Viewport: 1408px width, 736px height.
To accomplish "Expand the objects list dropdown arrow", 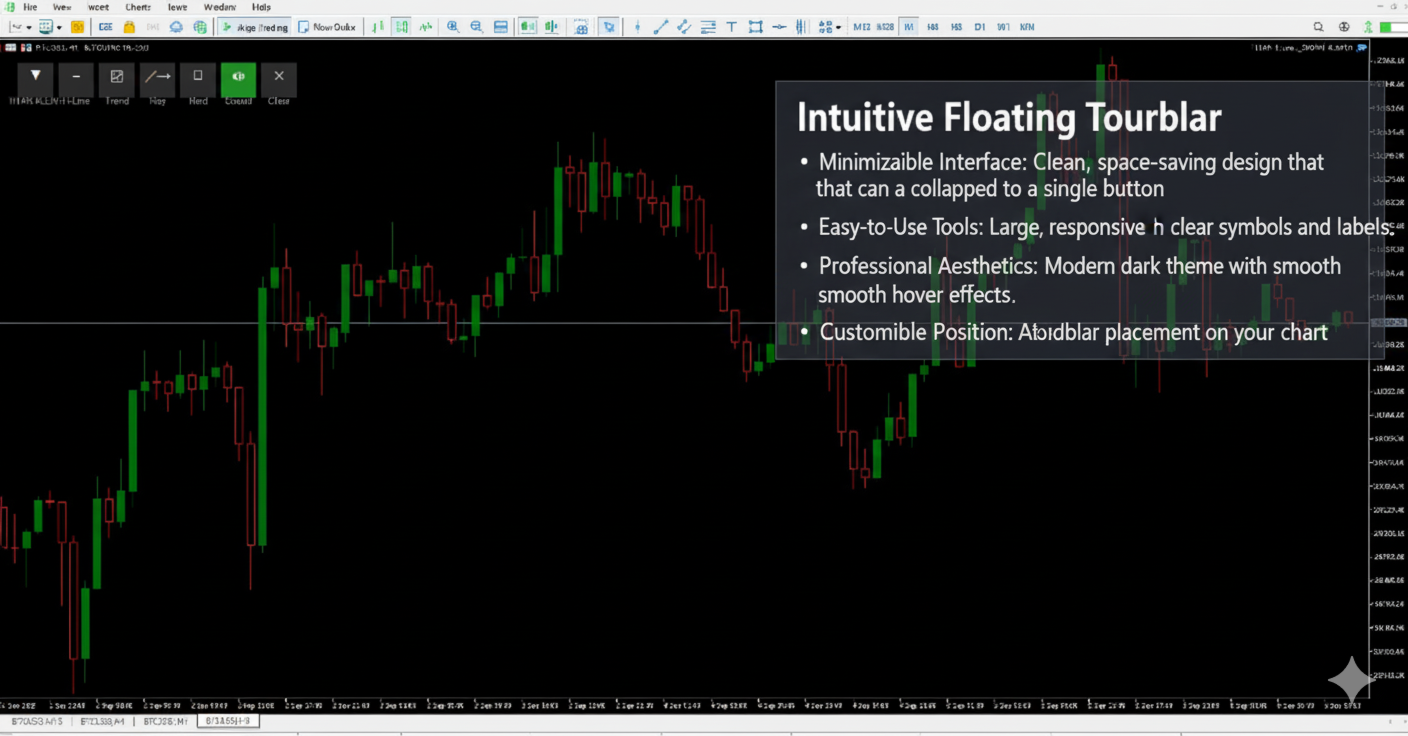I will (x=838, y=27).
